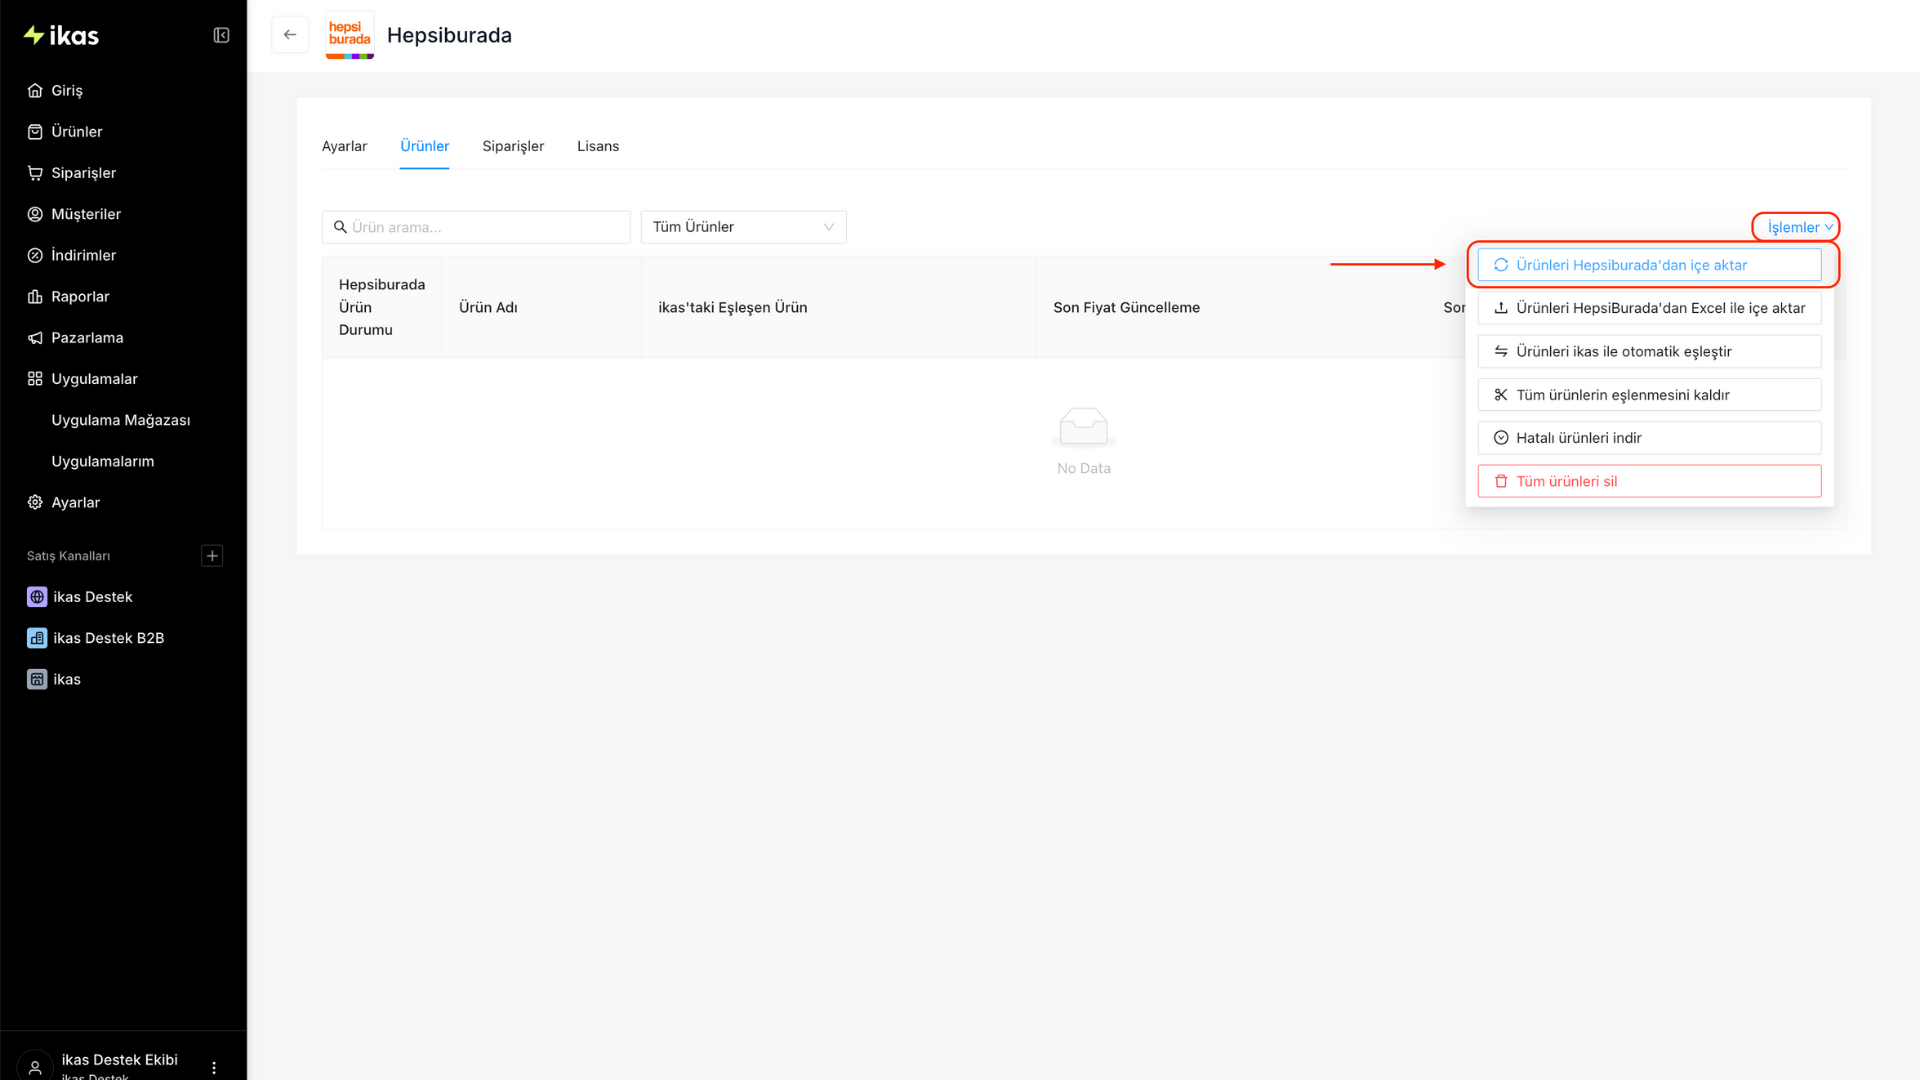Click the ikas logo
Viewport: 1920px width, 1080px height.
point(61,36)
